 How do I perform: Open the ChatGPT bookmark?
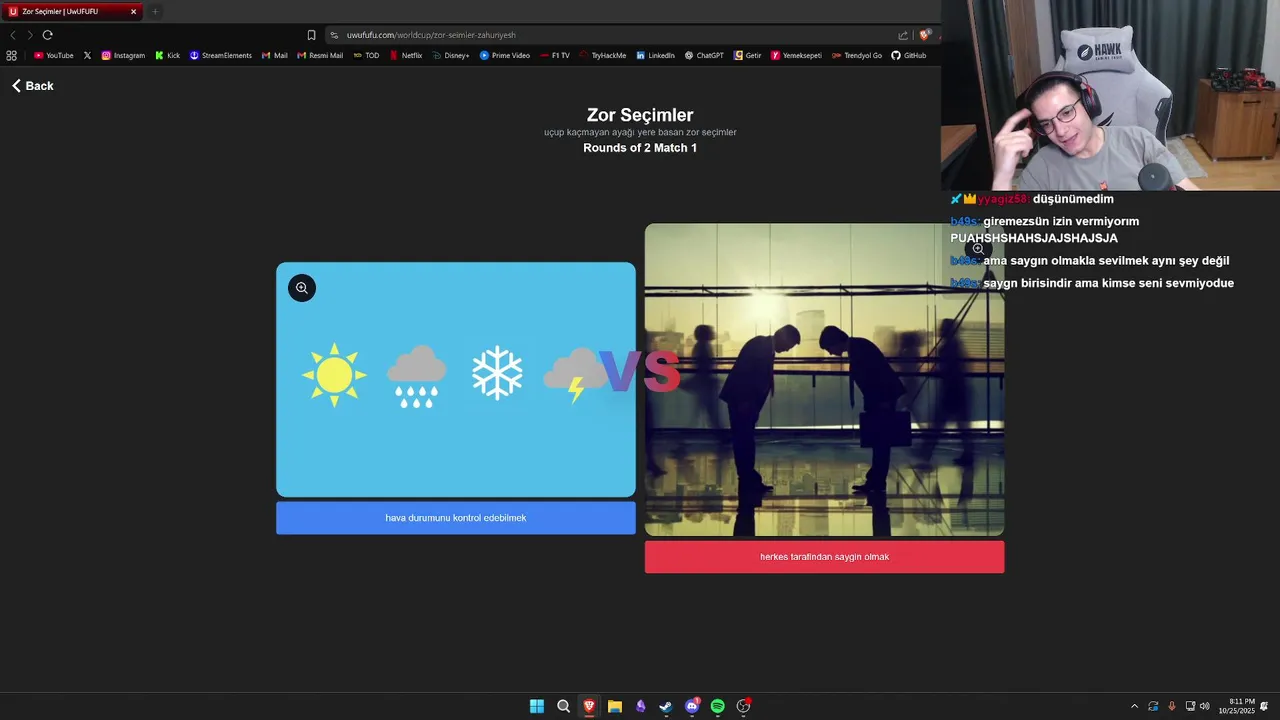704,56
